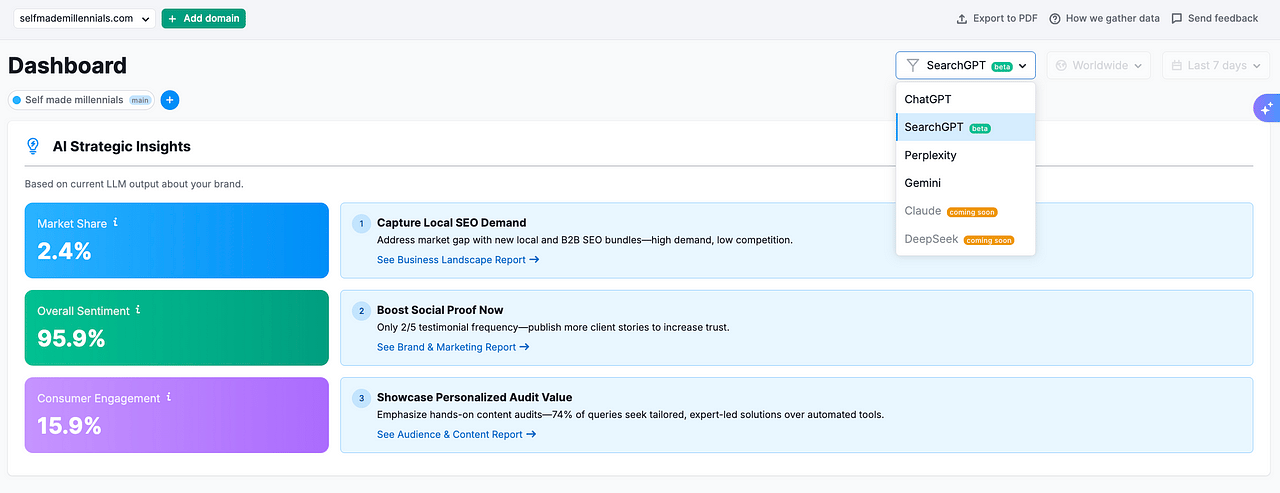Screen dimensions: 1280x493
Task: Click the Overall Sentiment info icon
Action: click(138, 310)
